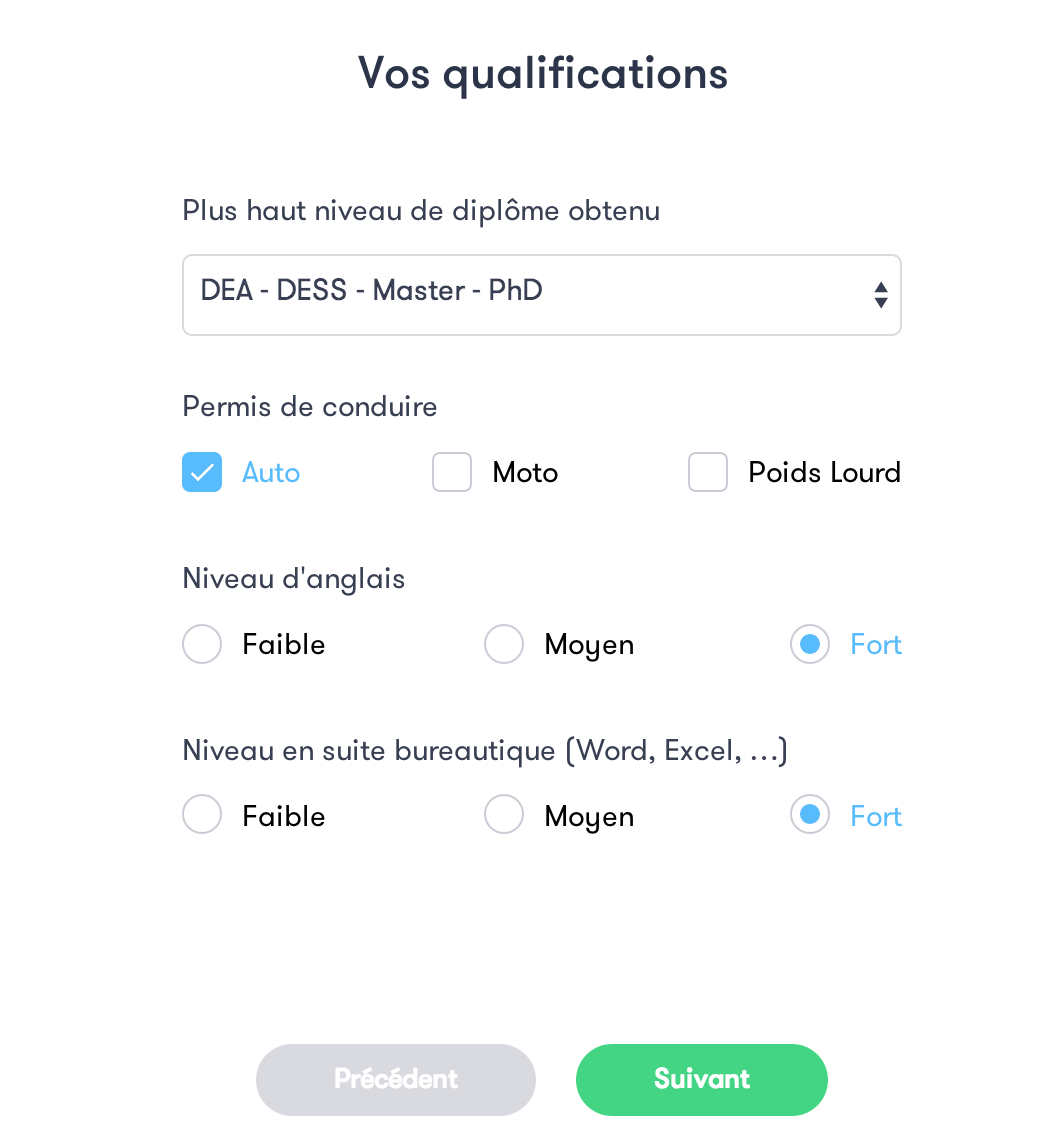Viewport: 1060px width, 1142px height.
Task: Enable the Poids Lourd checkbox
Action: coord(708,472)
